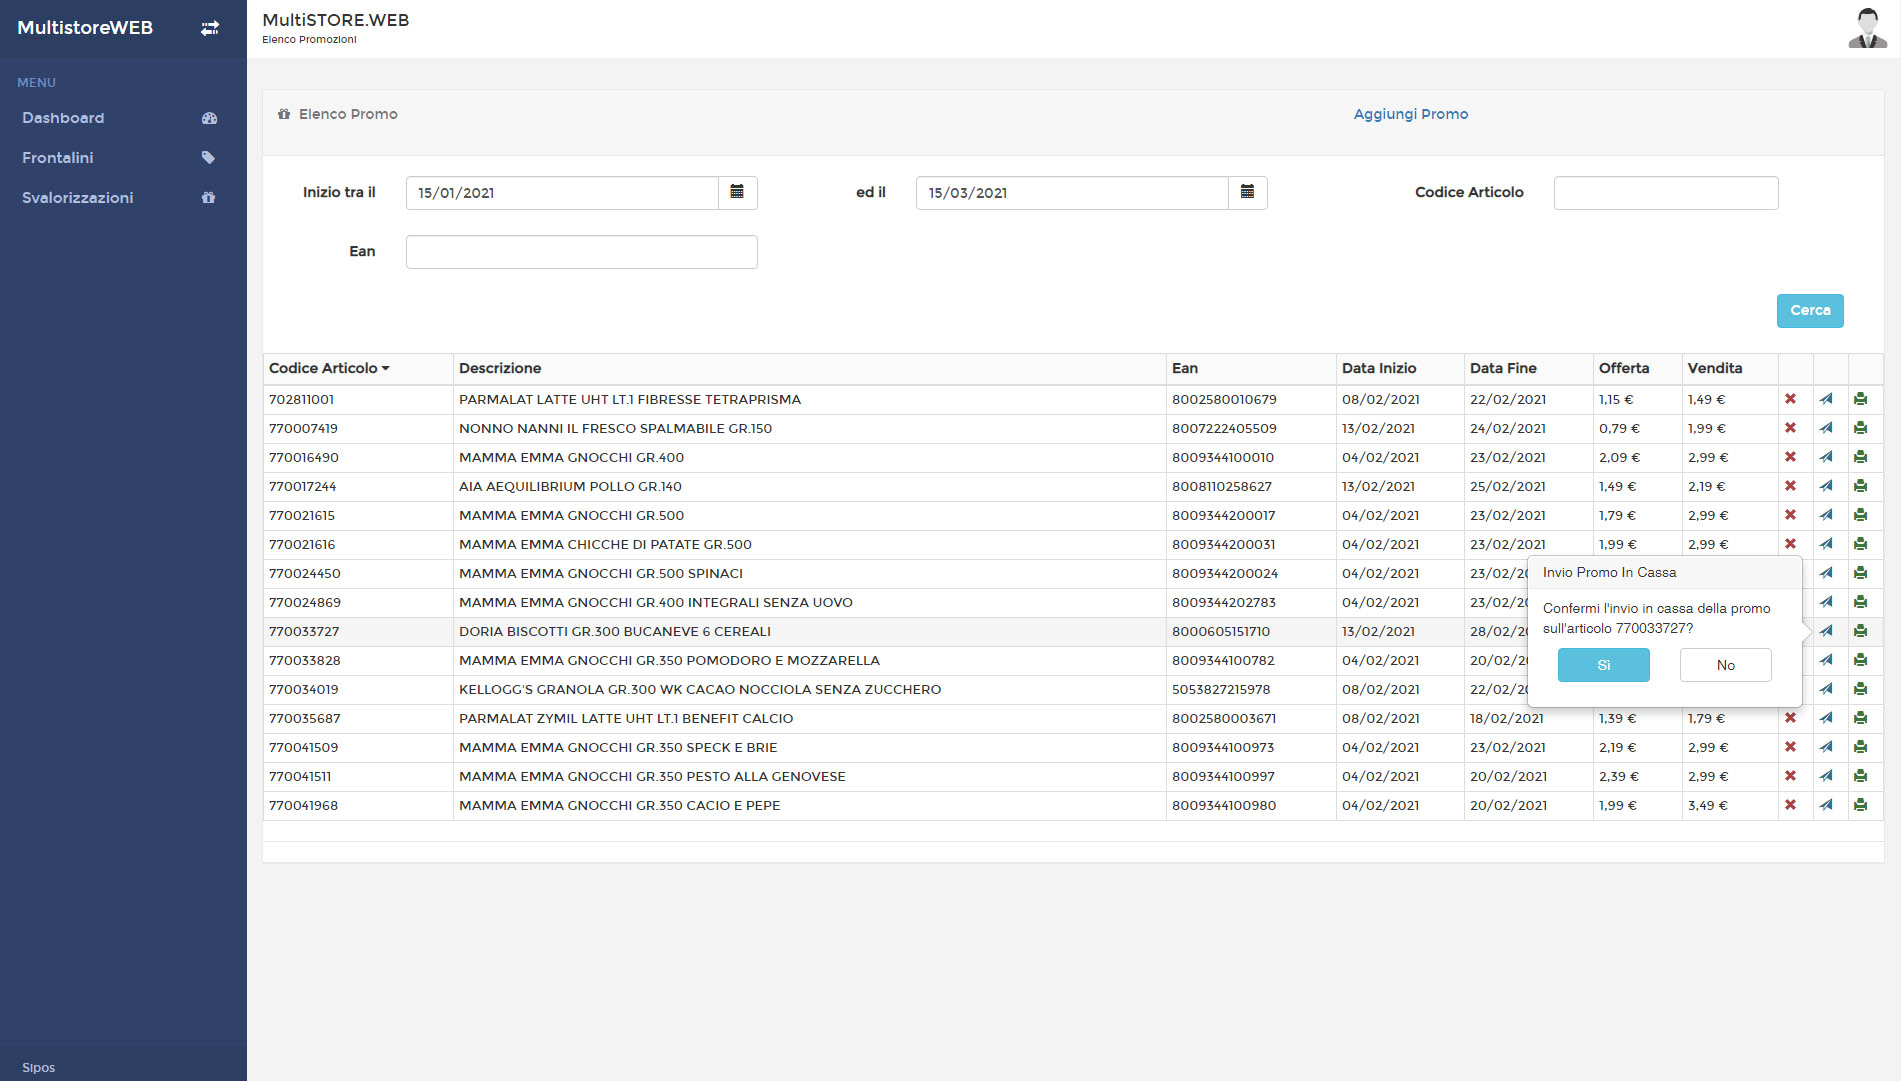The image size is (1901, 1081).
Task: Focus the ed il date field
Action: tap(1072, 193)
